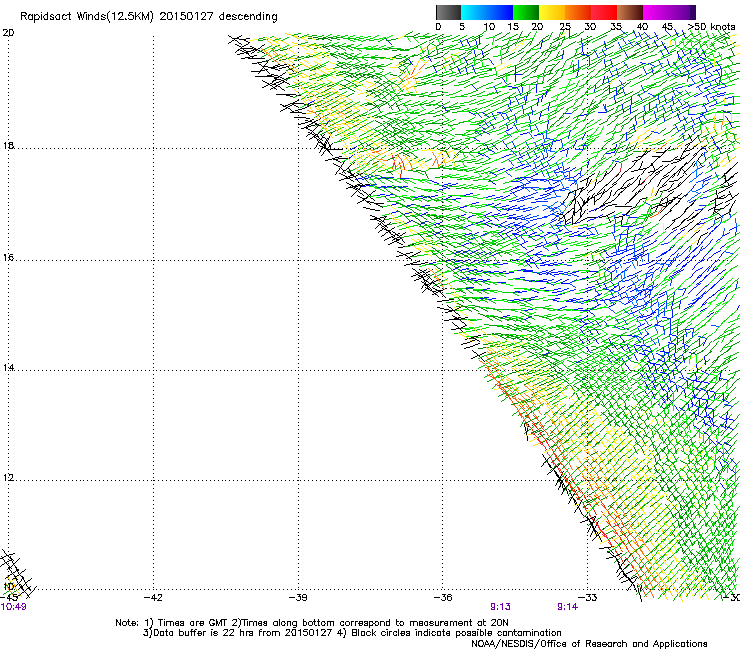This screenshot has width=740, height=650.
Task: Select the green 15-20 knots legend band
Action: tap(526, 12)
